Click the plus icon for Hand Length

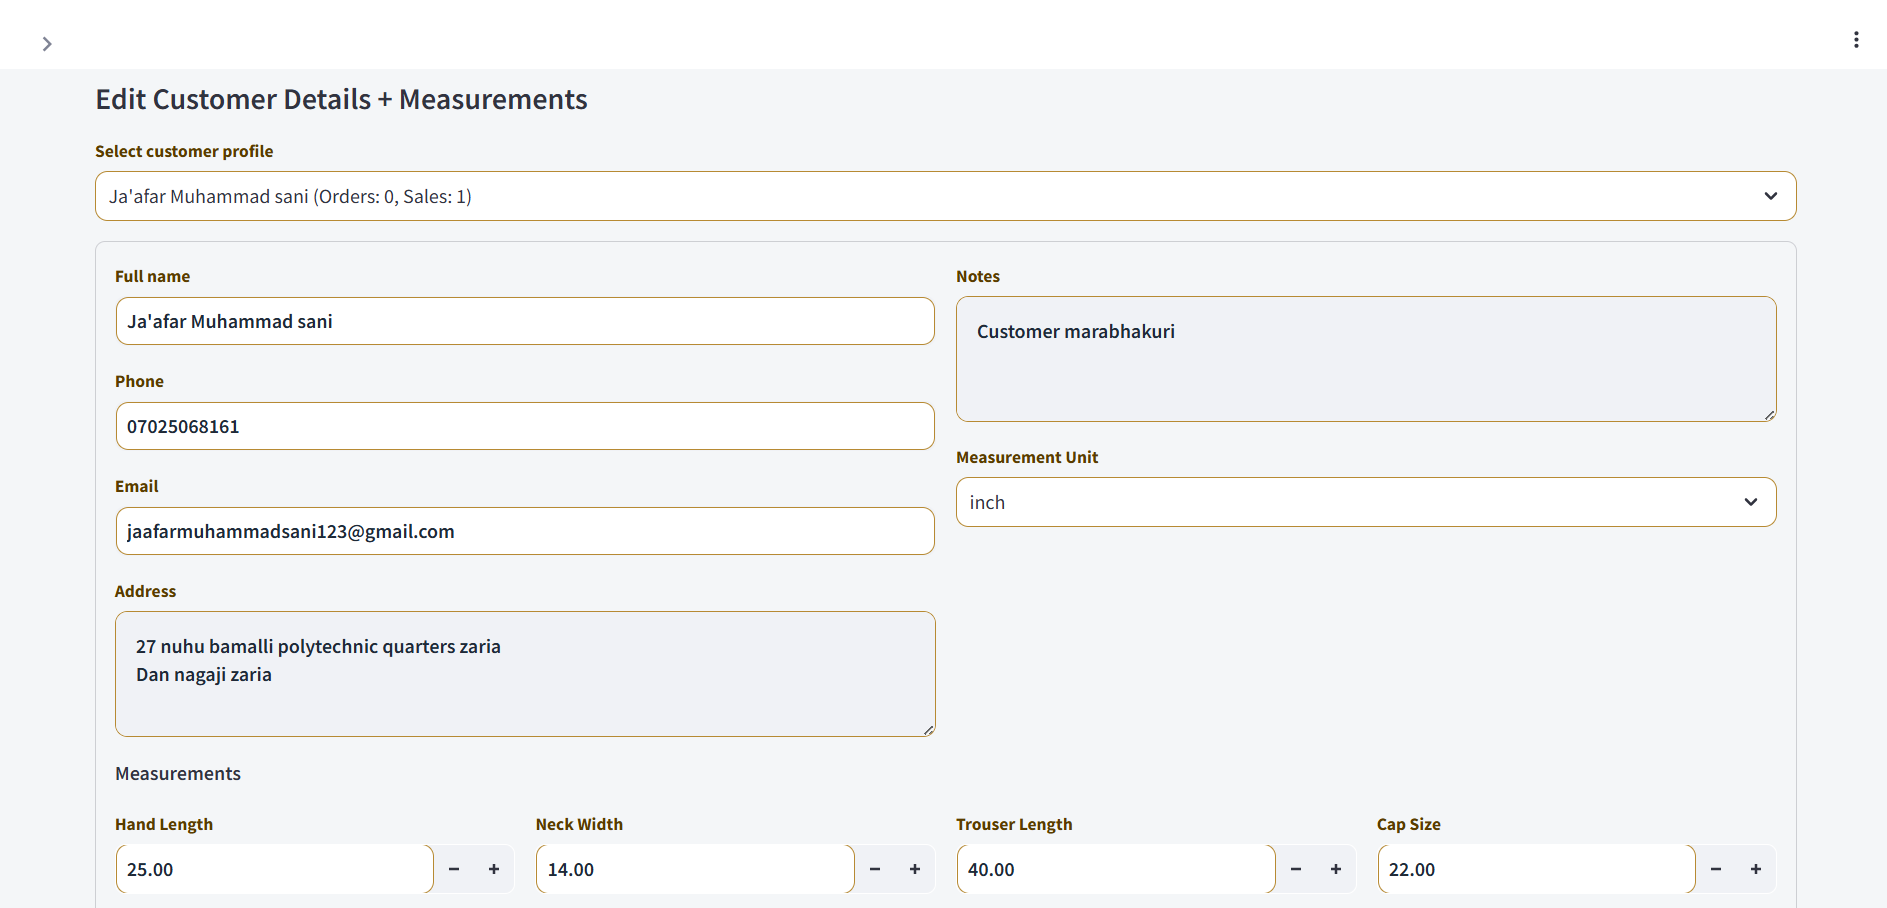(x=492, y=869)
